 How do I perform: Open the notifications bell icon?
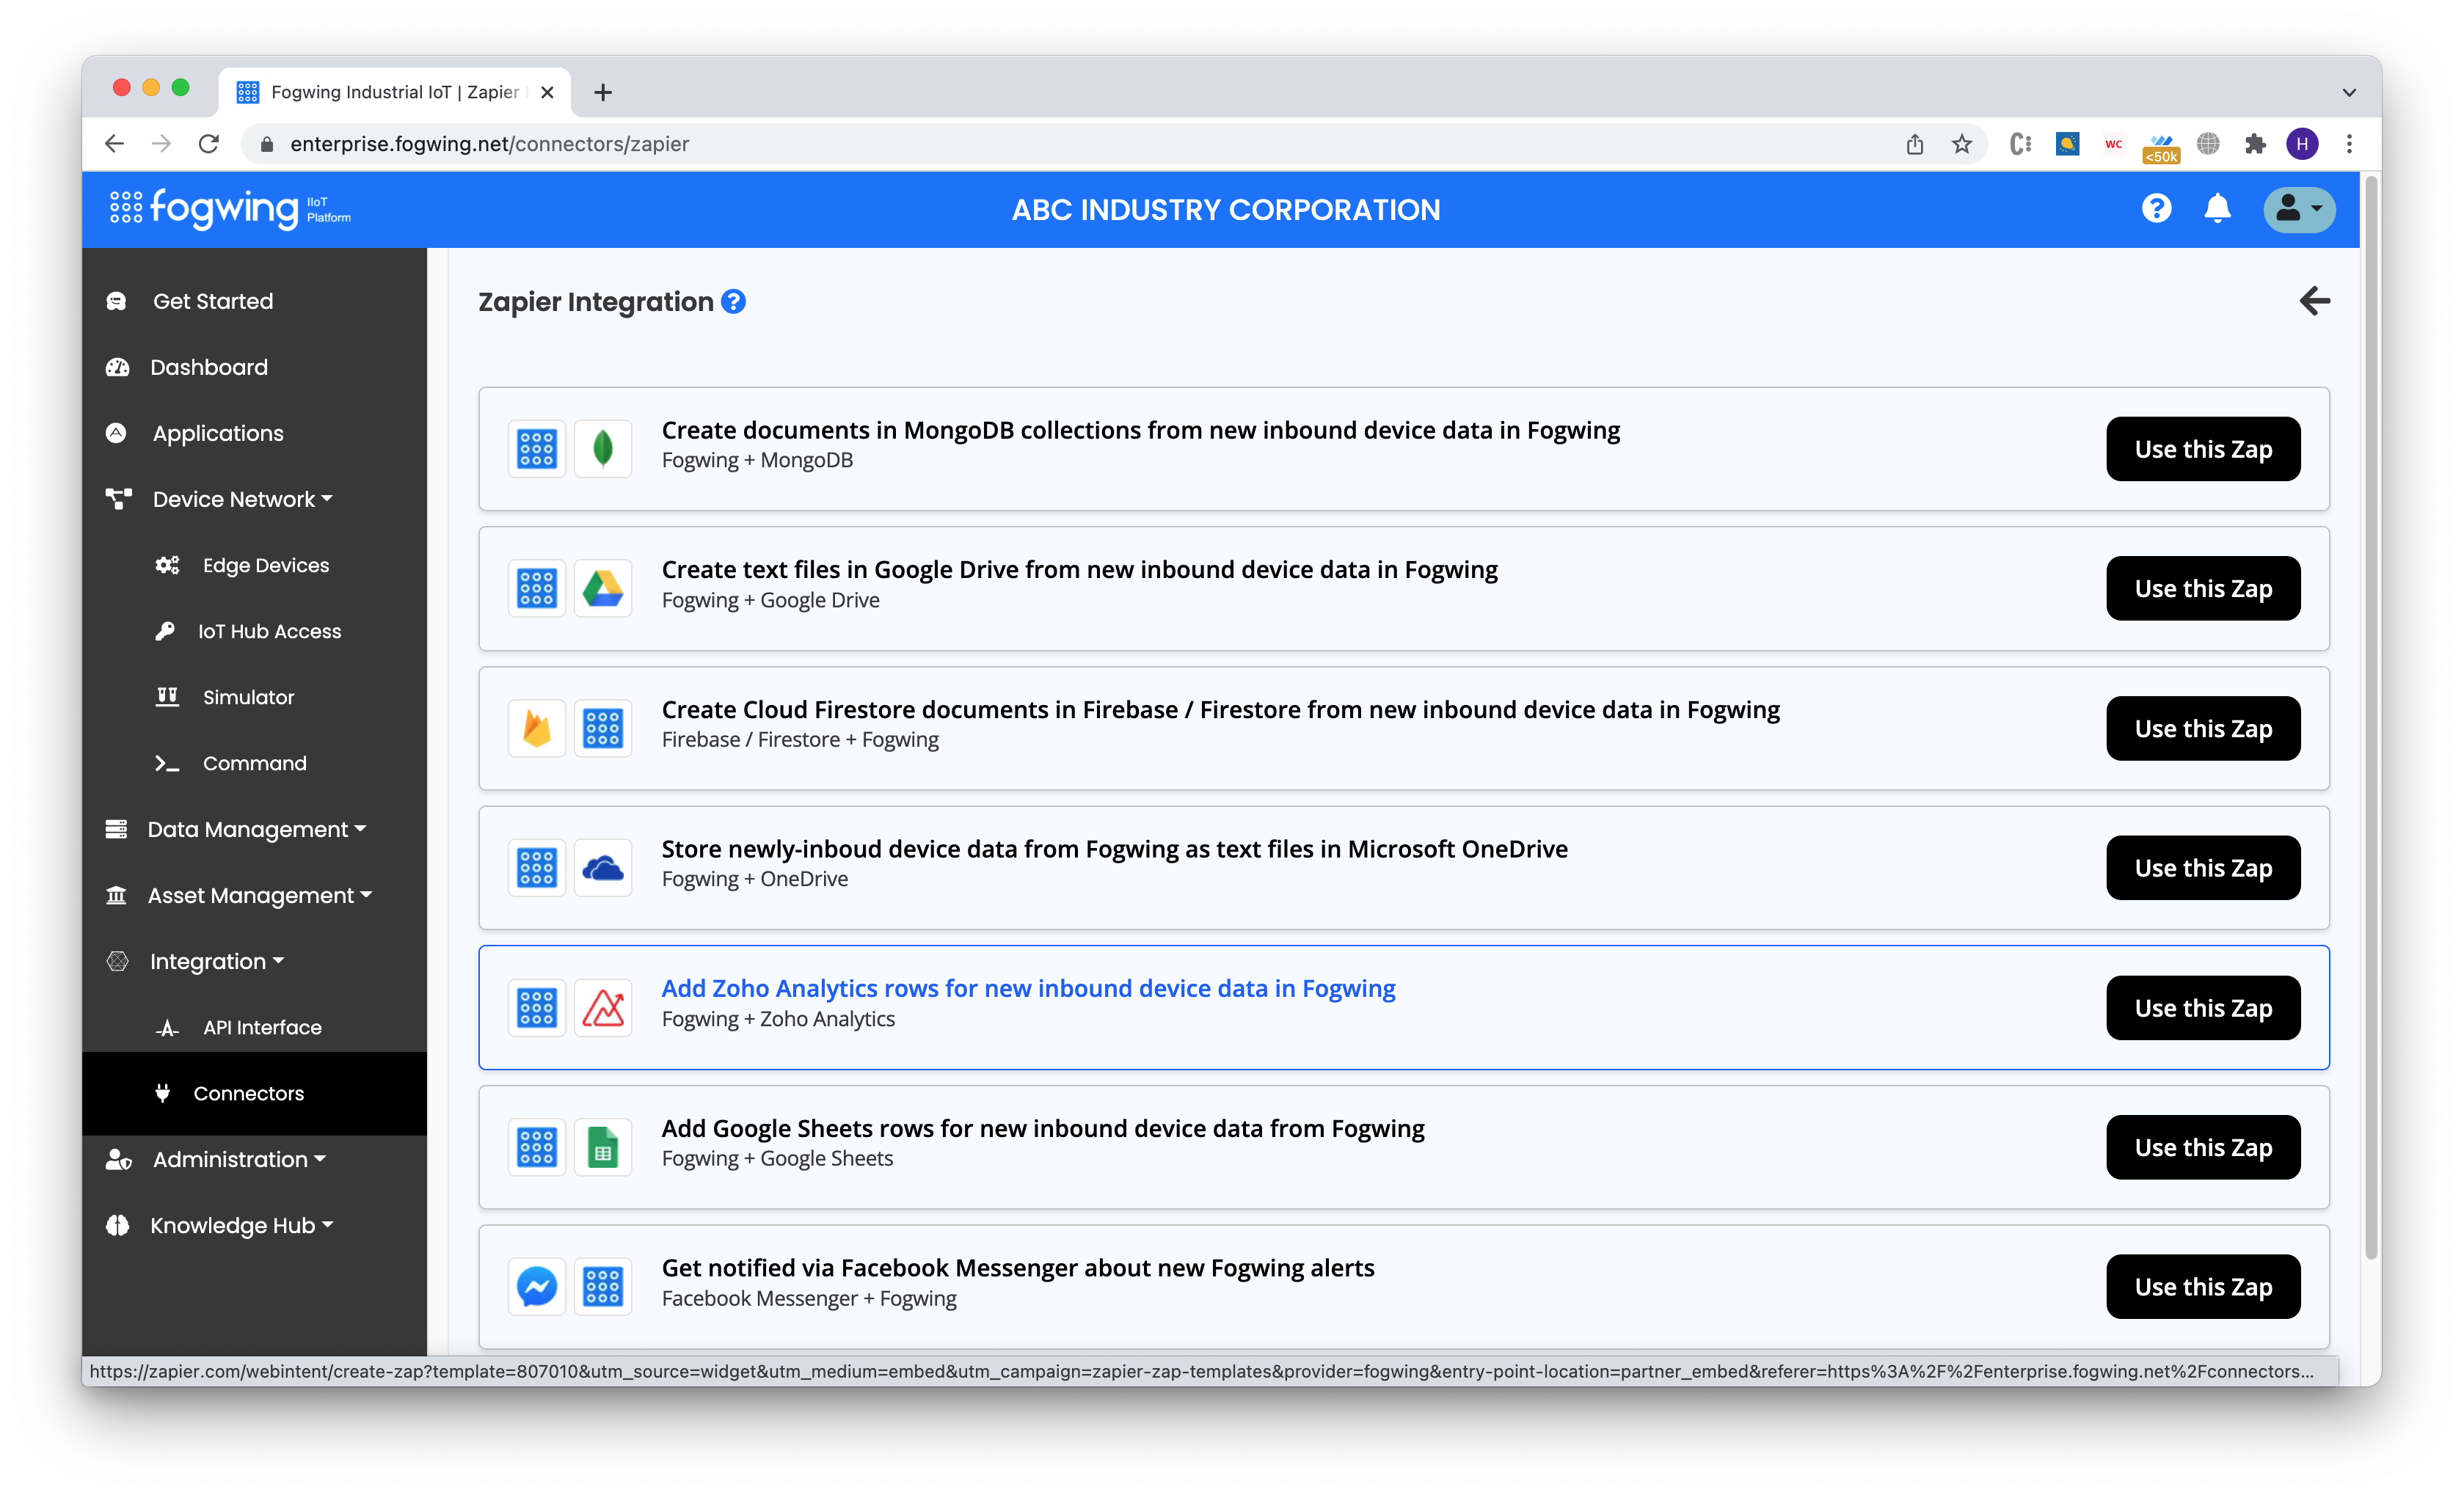2217,209
